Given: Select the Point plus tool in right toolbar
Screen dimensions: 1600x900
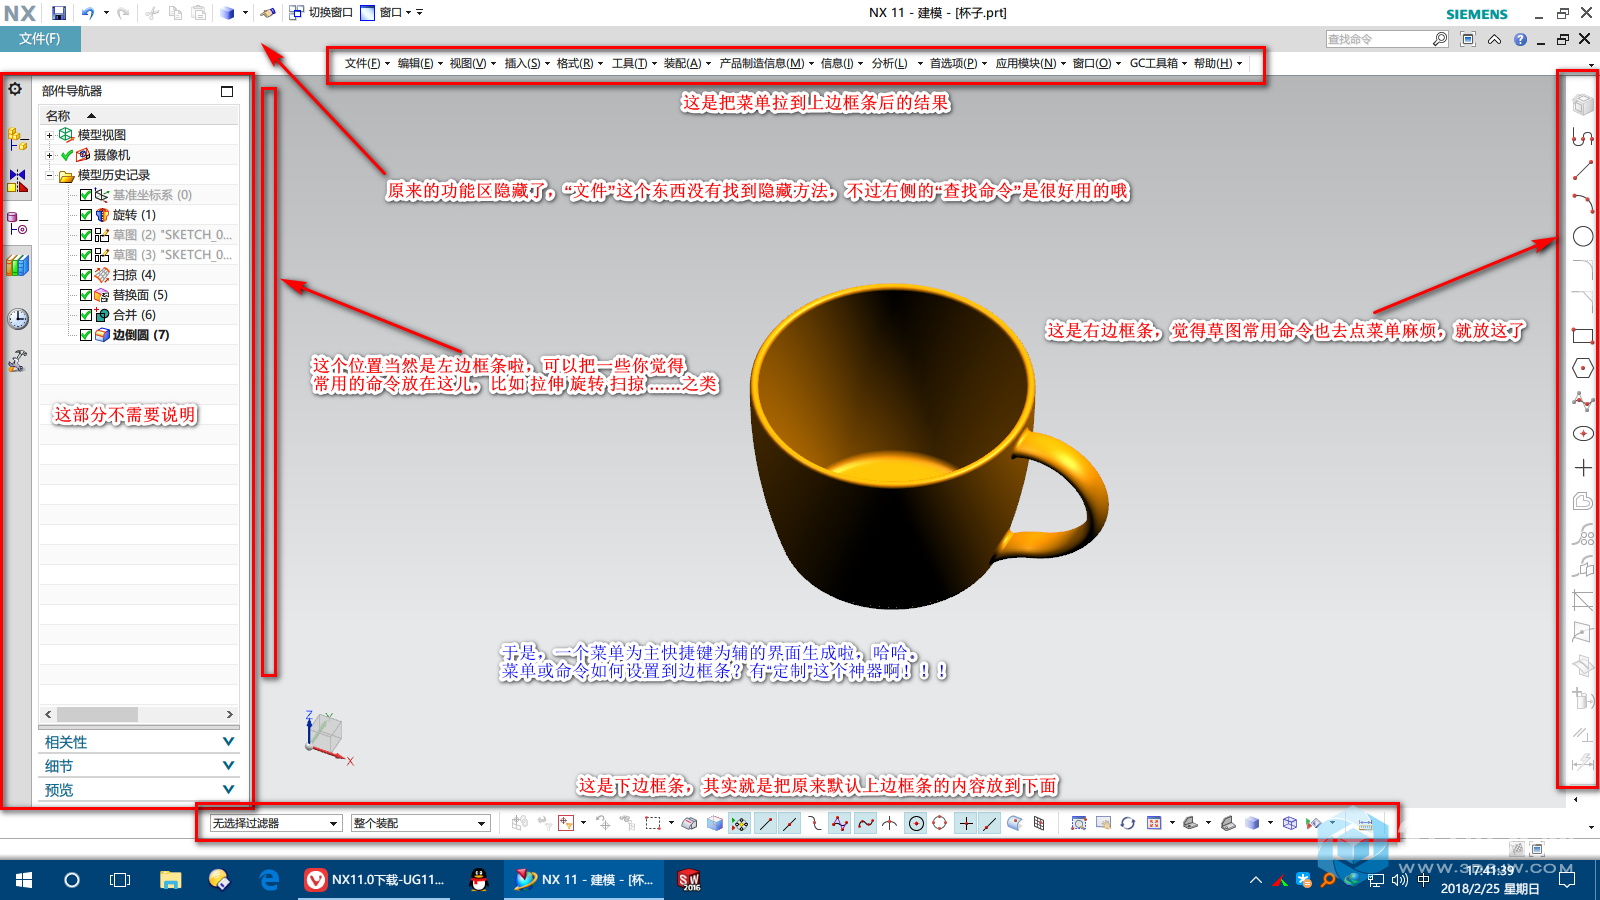Looking at the screenshot, I should click(x=1583, y=468).
